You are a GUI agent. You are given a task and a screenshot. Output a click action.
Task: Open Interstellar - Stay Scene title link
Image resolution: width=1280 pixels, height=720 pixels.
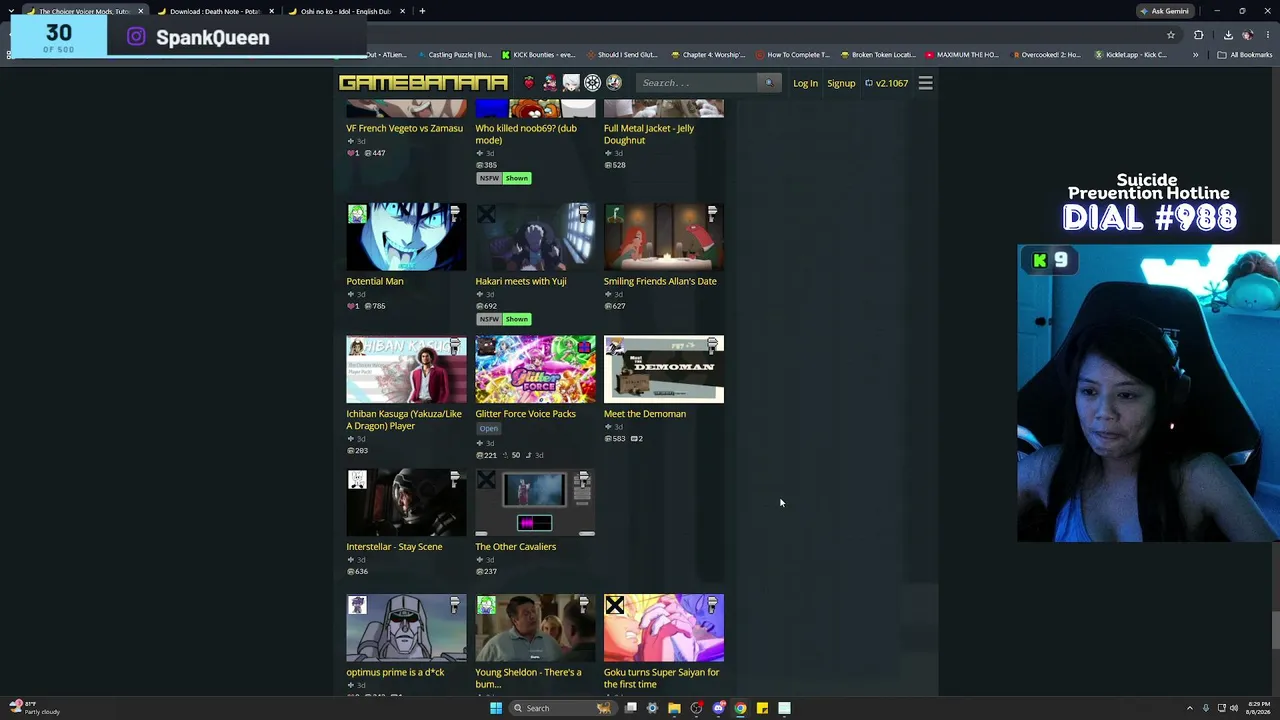(394, 547)
